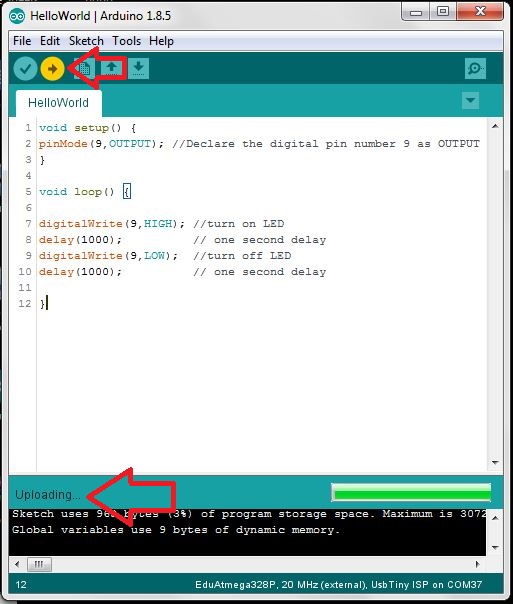Image resolution: width=513 pixels, height=604 pixels.
Task: Click 'pinMode(9,OUTPUT);' on line 2
Action: tap(101, 144)
